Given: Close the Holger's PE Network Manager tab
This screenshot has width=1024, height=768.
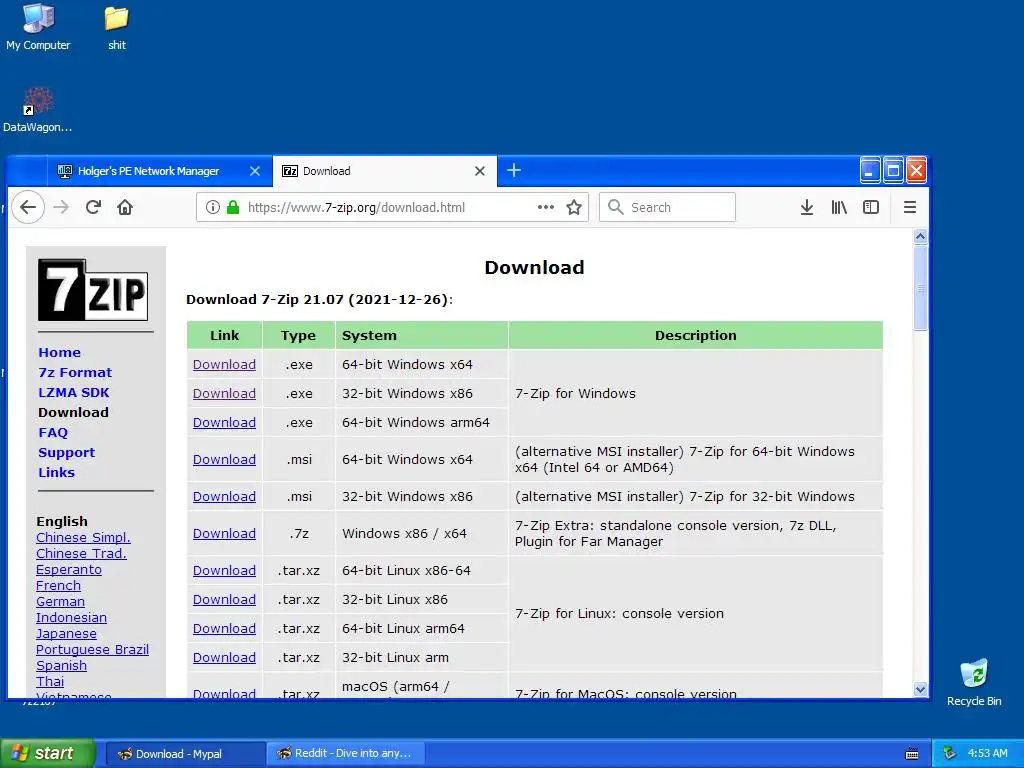Looking at the screenshot, I should coord(255,171).
